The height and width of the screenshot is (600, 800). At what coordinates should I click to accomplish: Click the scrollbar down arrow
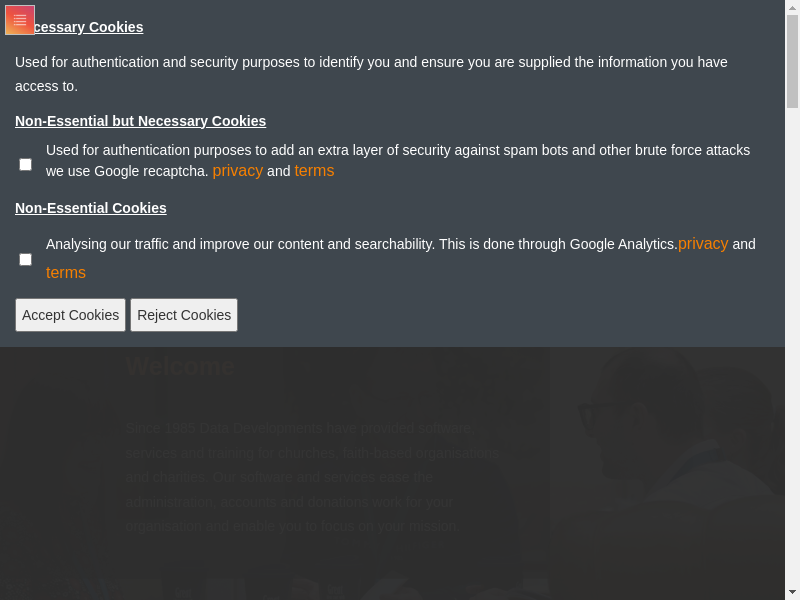point(792,592)
